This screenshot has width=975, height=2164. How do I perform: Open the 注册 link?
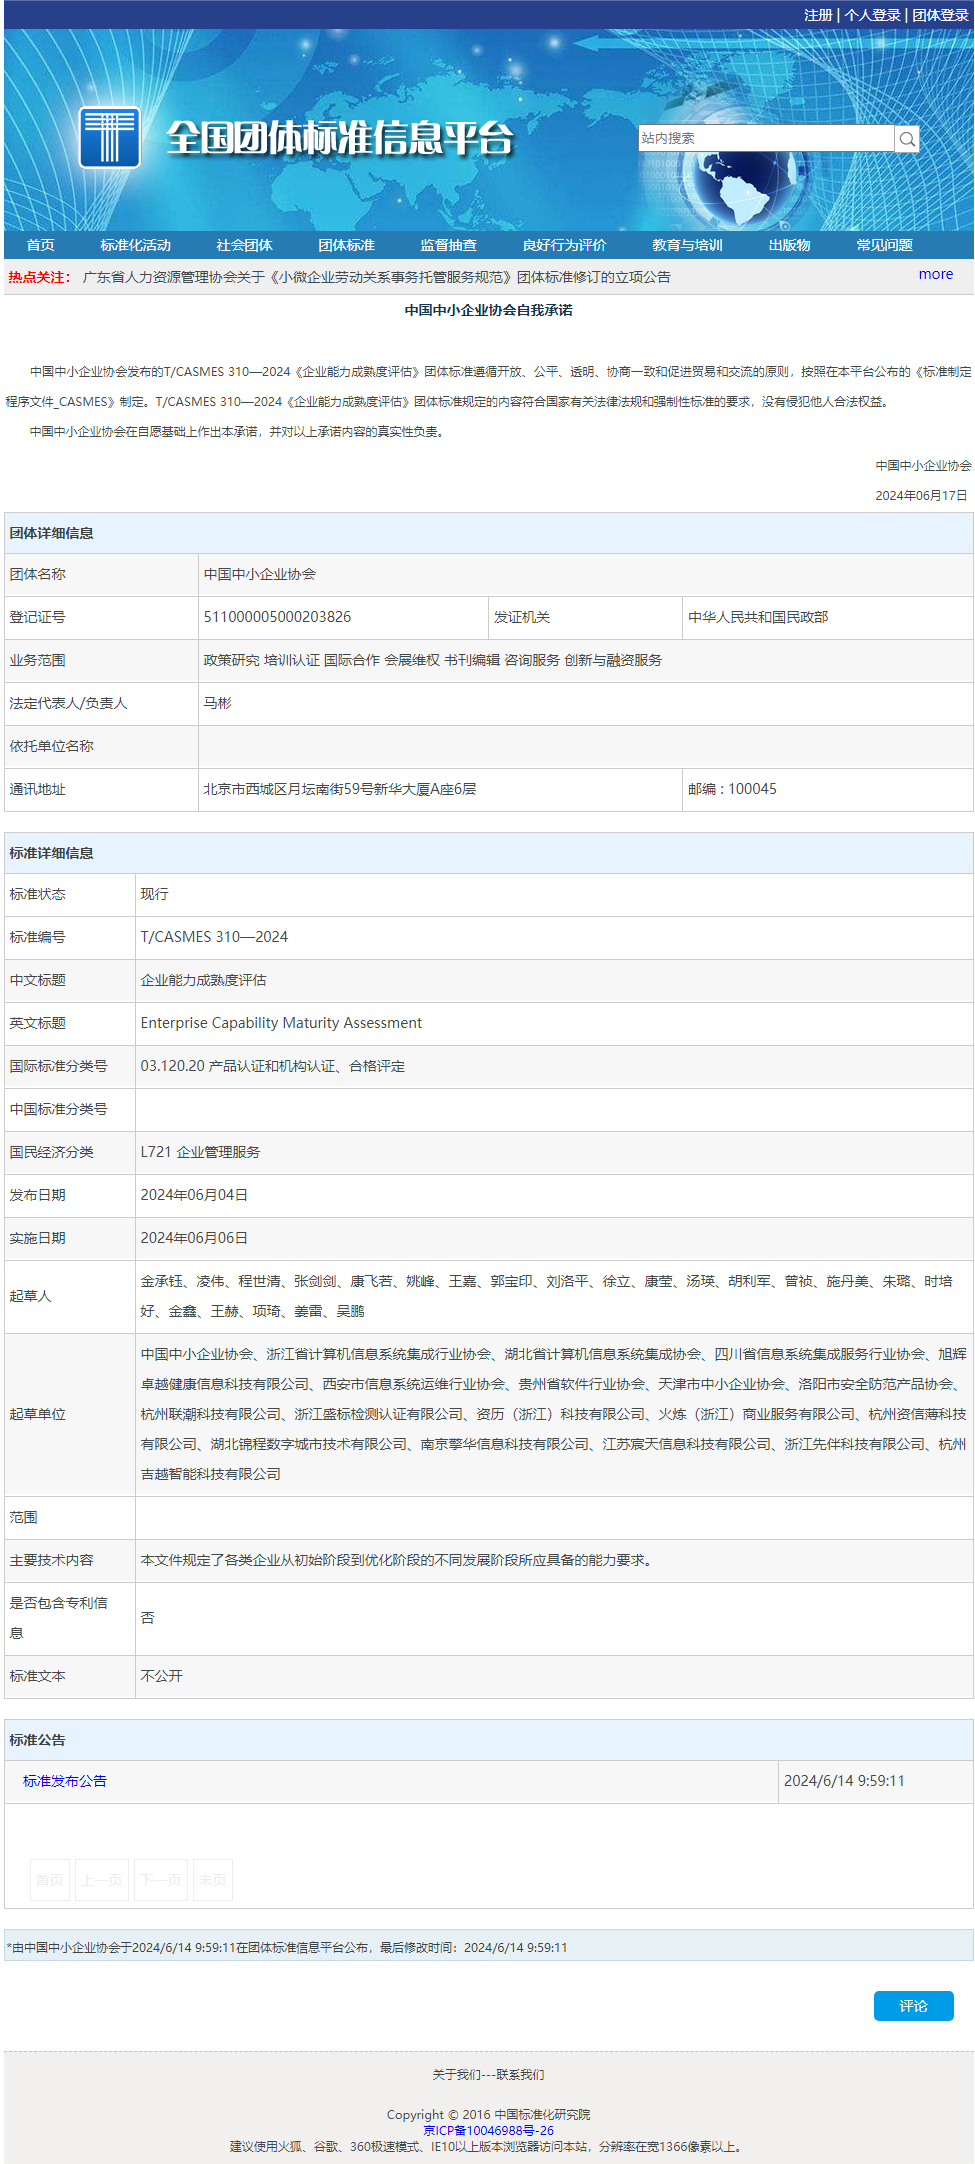point(818,15)
